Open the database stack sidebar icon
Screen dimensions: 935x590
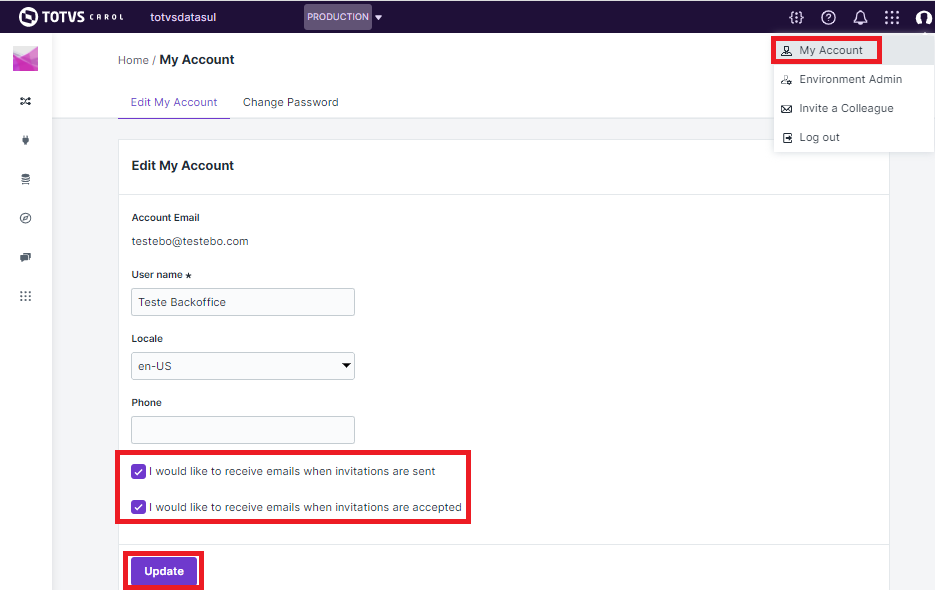click(x=25, y=179)
